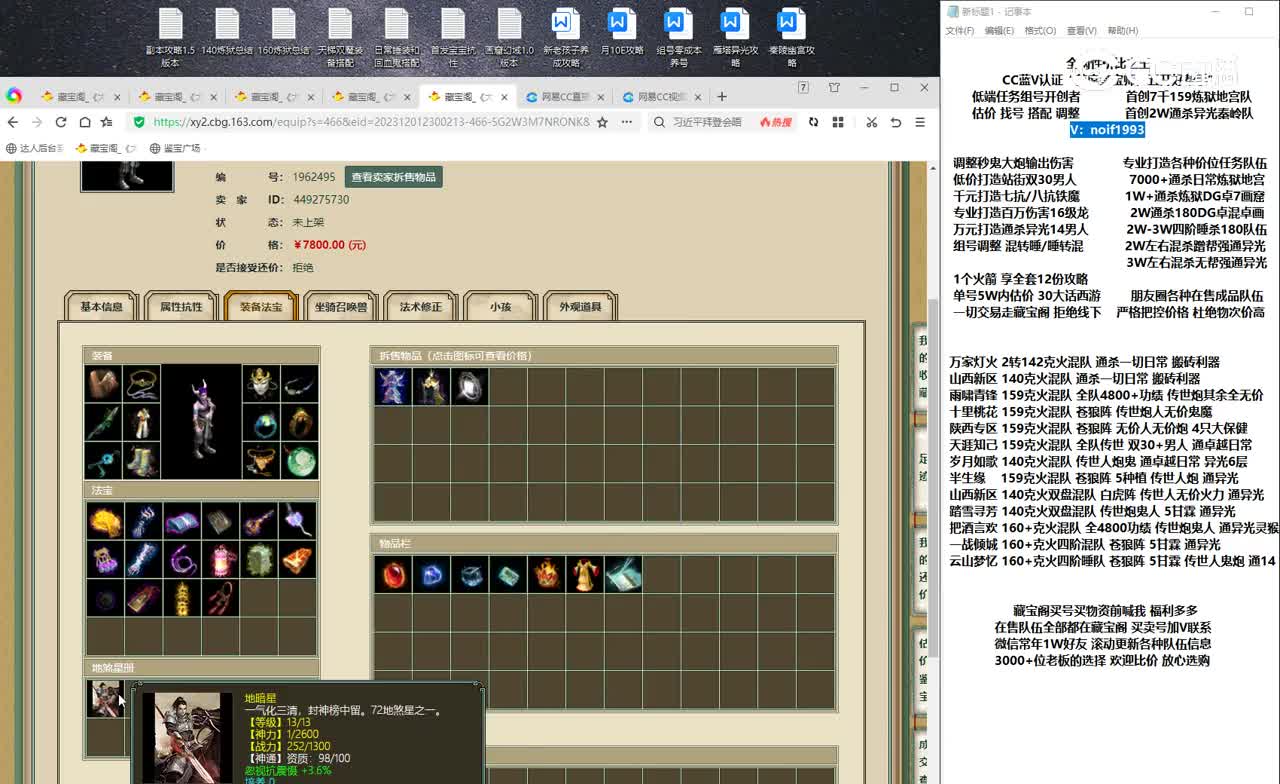Select the glowing book item in 物品栏

(623, 574)
